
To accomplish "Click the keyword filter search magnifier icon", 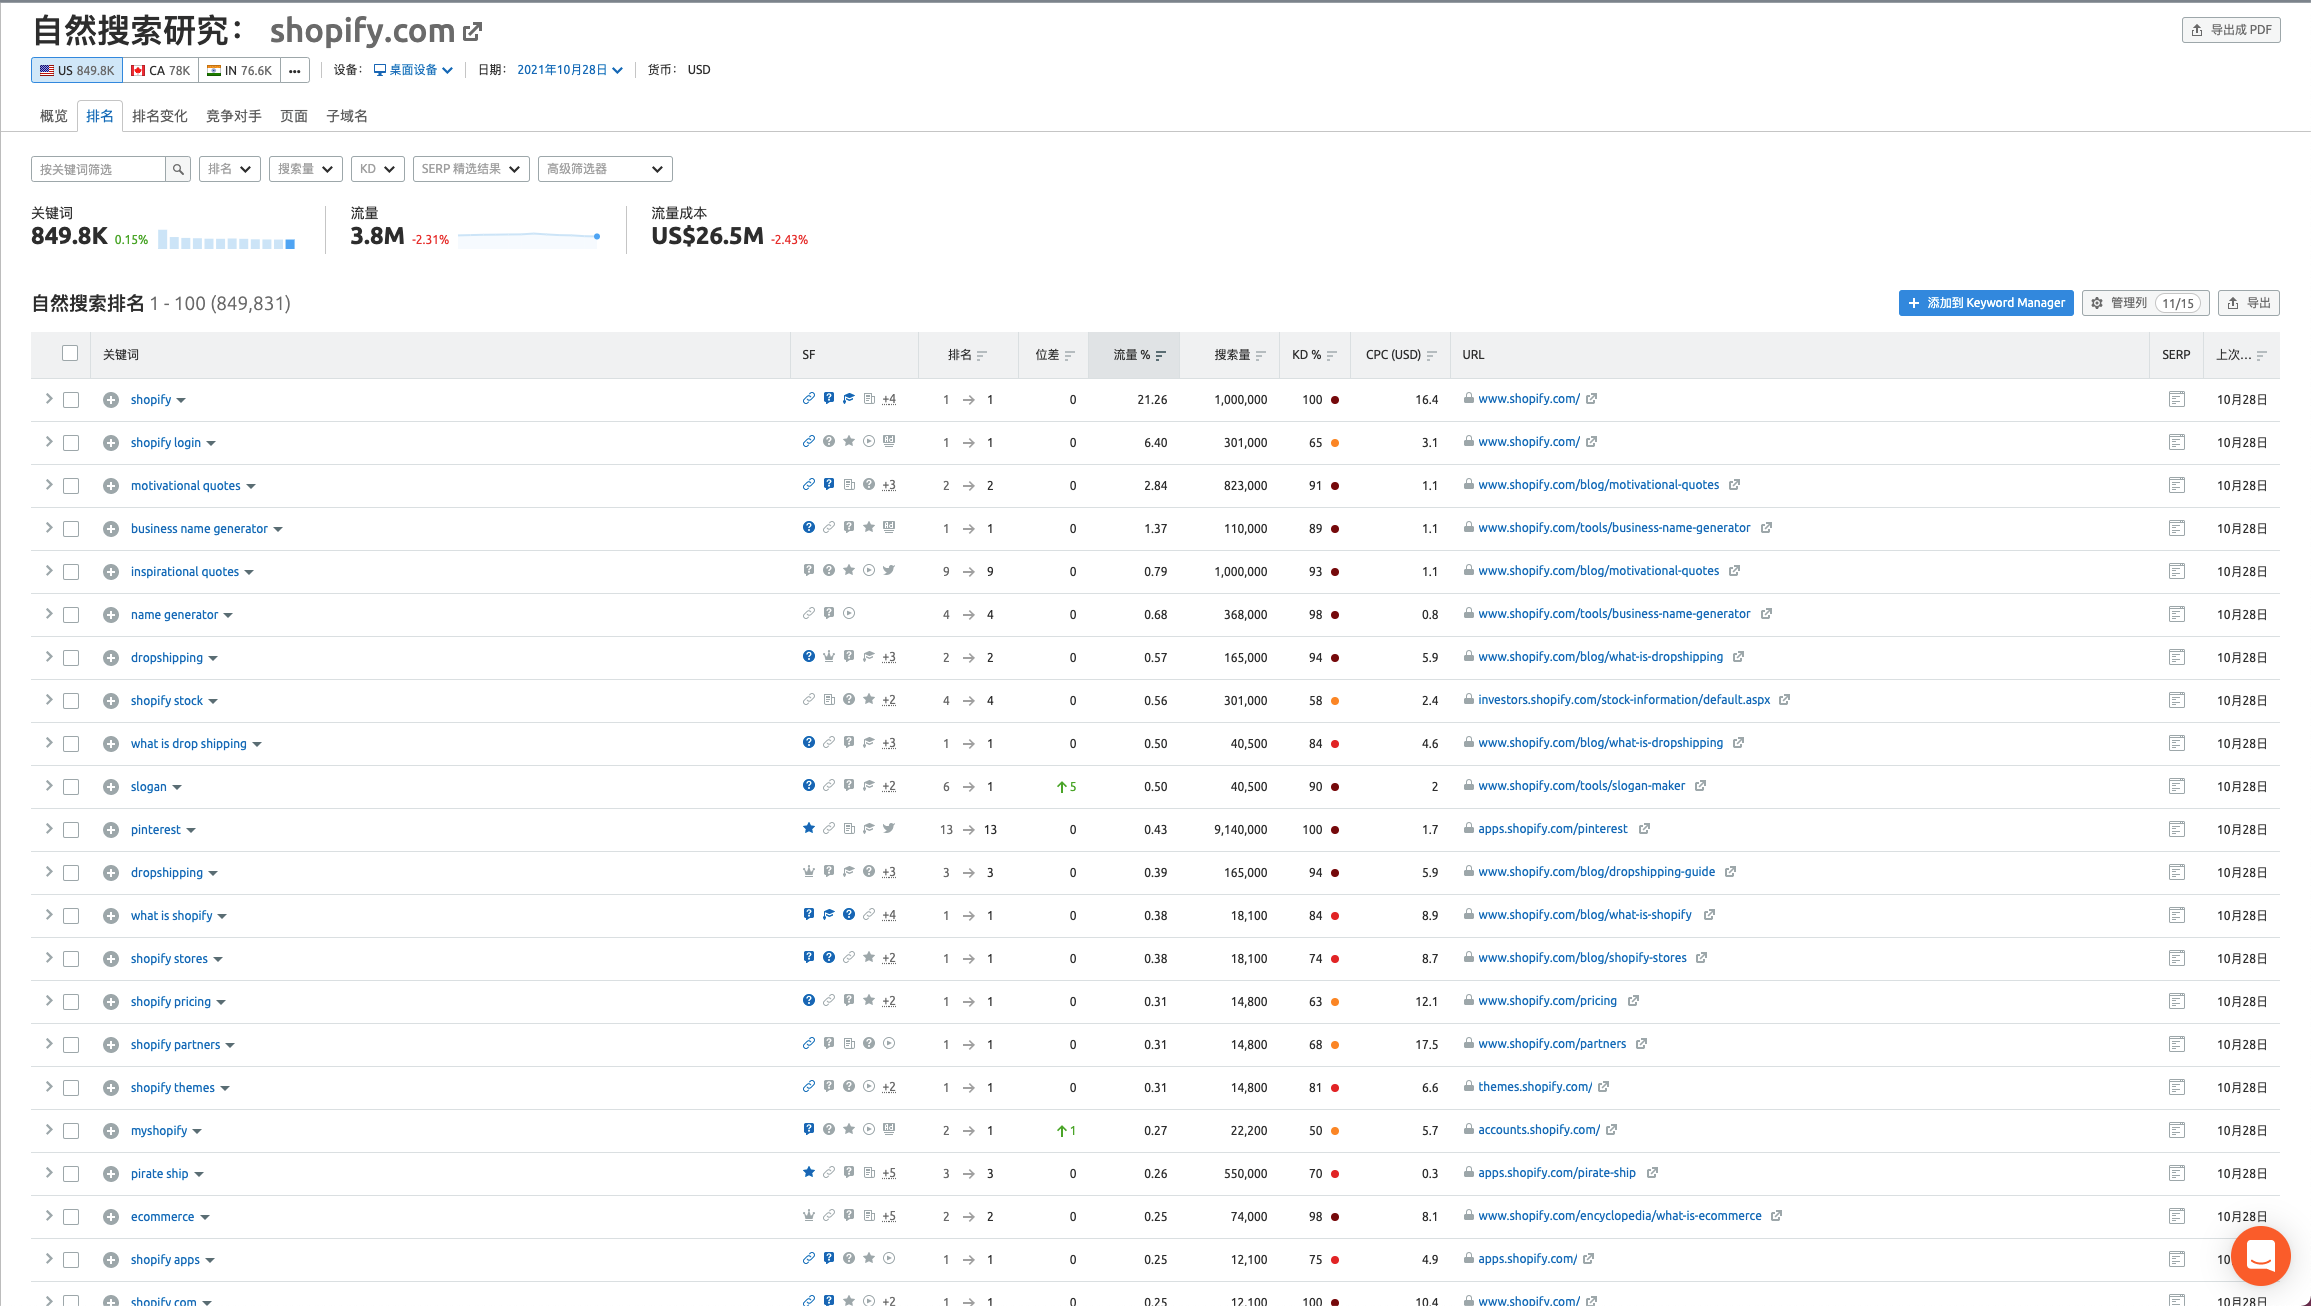I will coord(178,169).
